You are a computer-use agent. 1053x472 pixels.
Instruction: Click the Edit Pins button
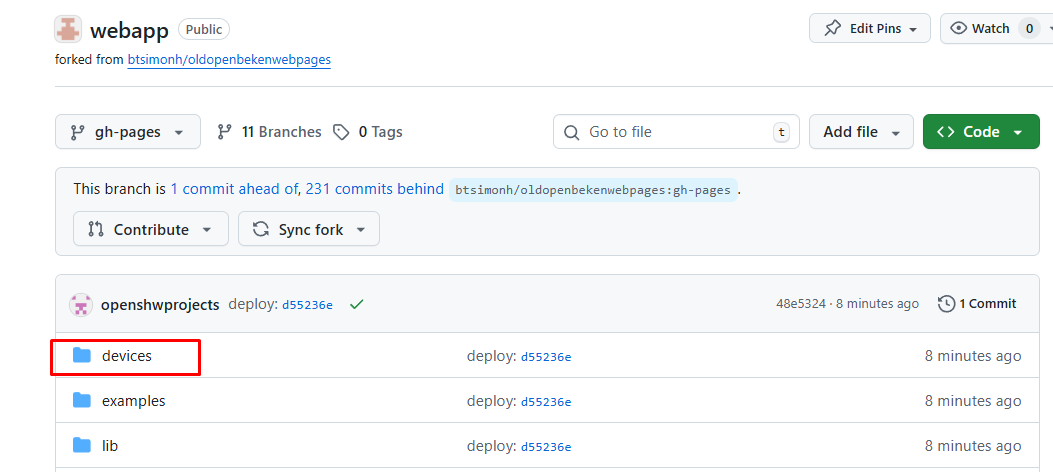(870, 29)
